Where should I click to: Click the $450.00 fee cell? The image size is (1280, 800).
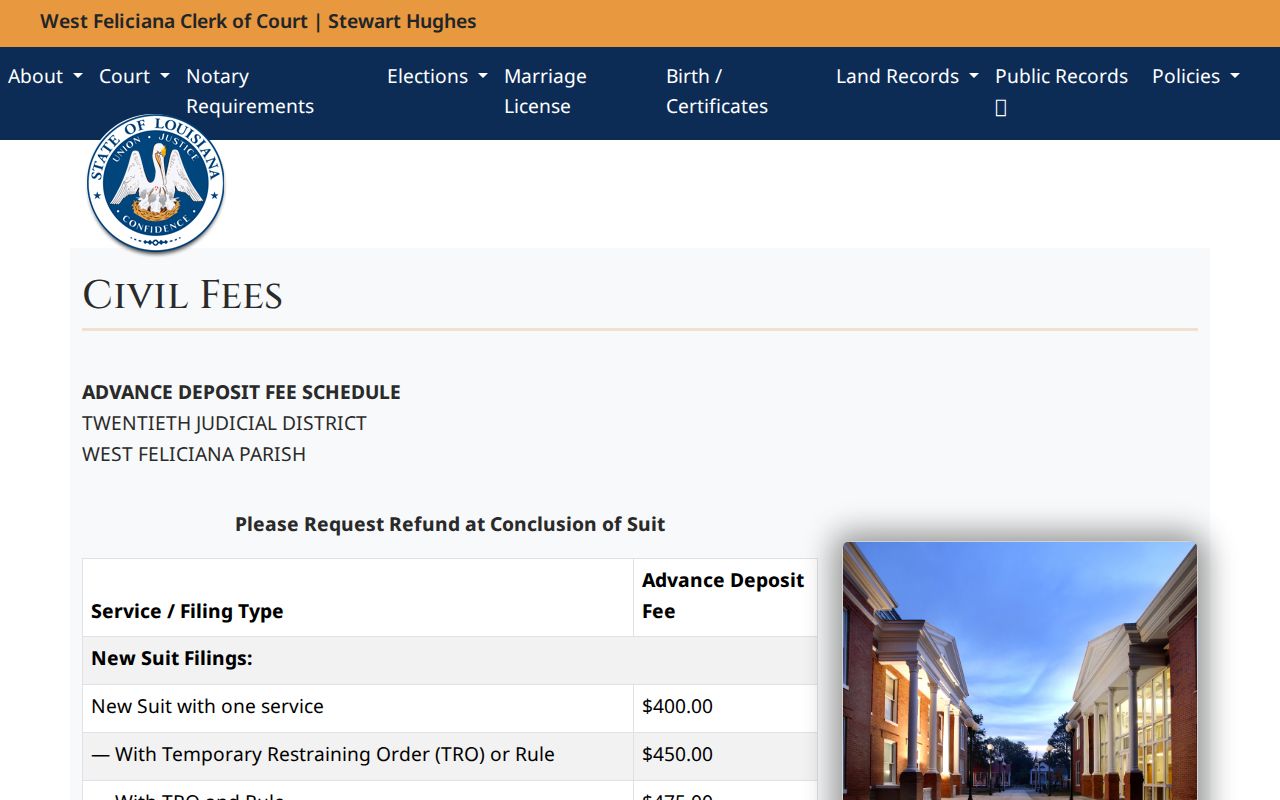[x=725, y=755]
